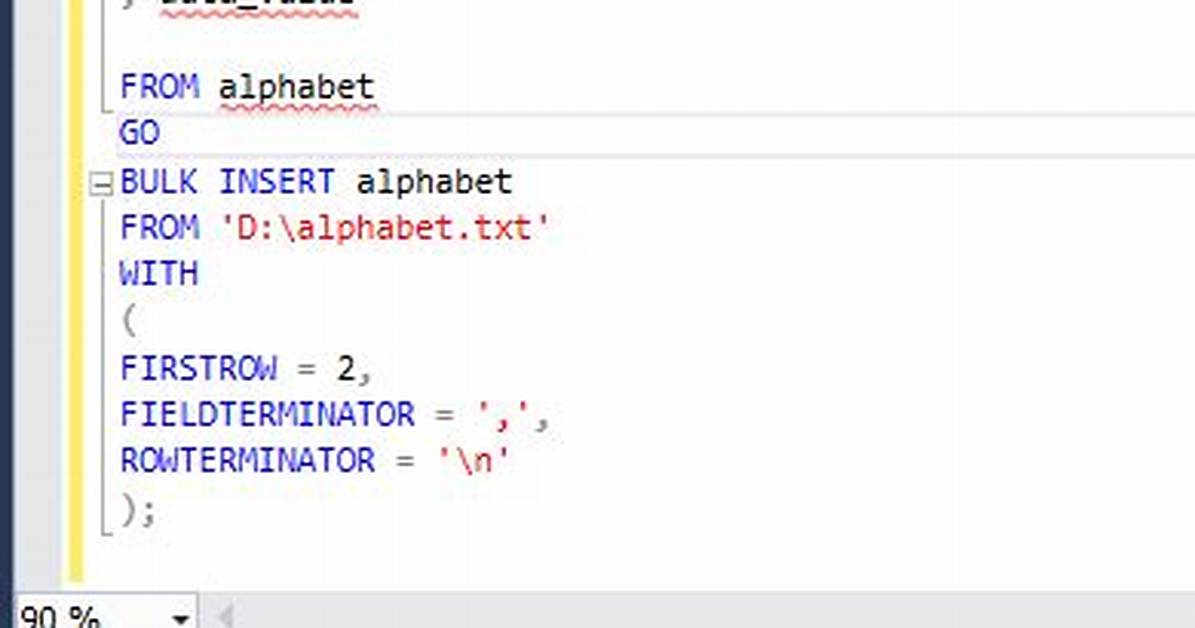Viewport: 1195px width, 628px height.
Task: Click the ',' field terminator string
Action: [502, 415]
